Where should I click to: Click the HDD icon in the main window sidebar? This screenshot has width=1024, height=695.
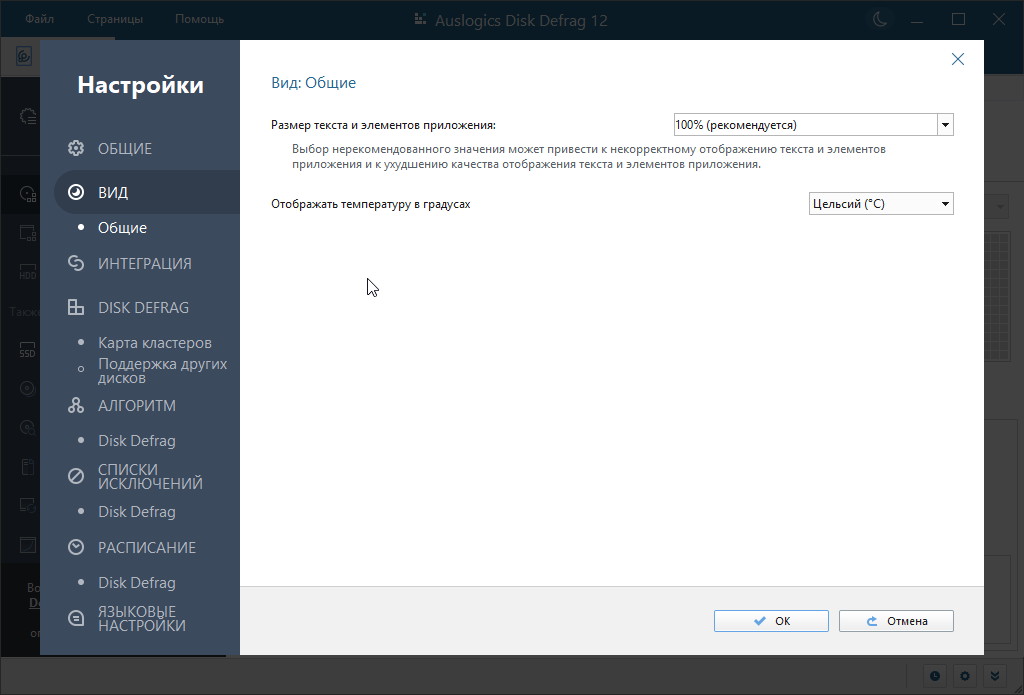(x=27, y=272)
